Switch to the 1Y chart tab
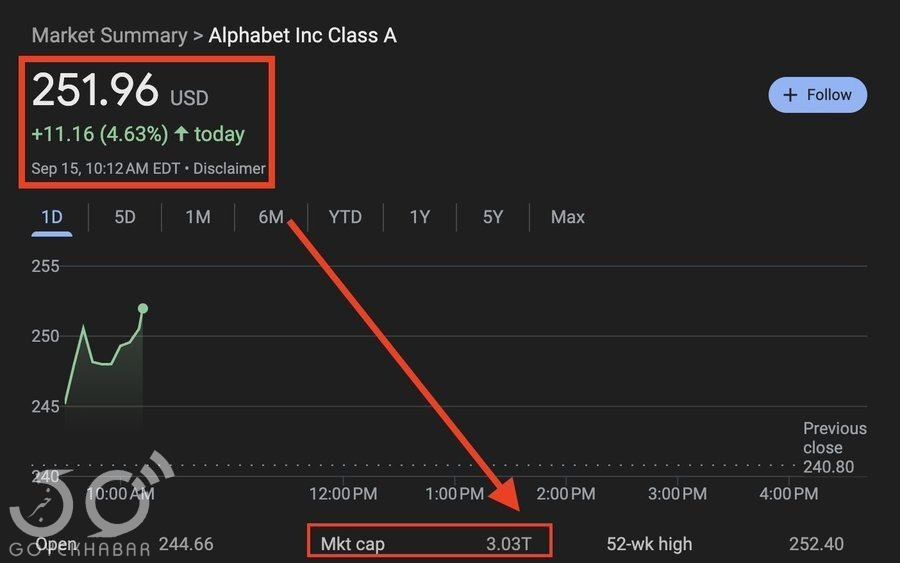The height and width of the screenshot is (563, 900). click(420, 217)
